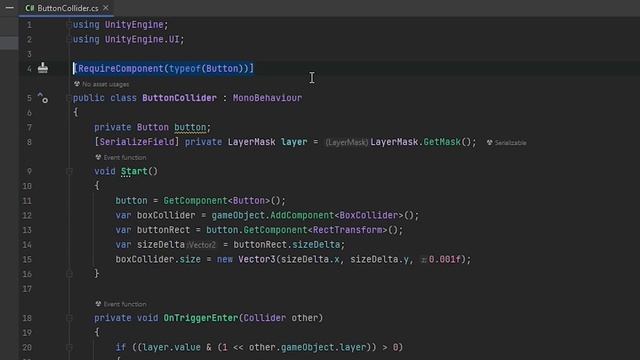
Task: Select the 'z:' parameter hint before 0.001f
Action: point(424,260)
